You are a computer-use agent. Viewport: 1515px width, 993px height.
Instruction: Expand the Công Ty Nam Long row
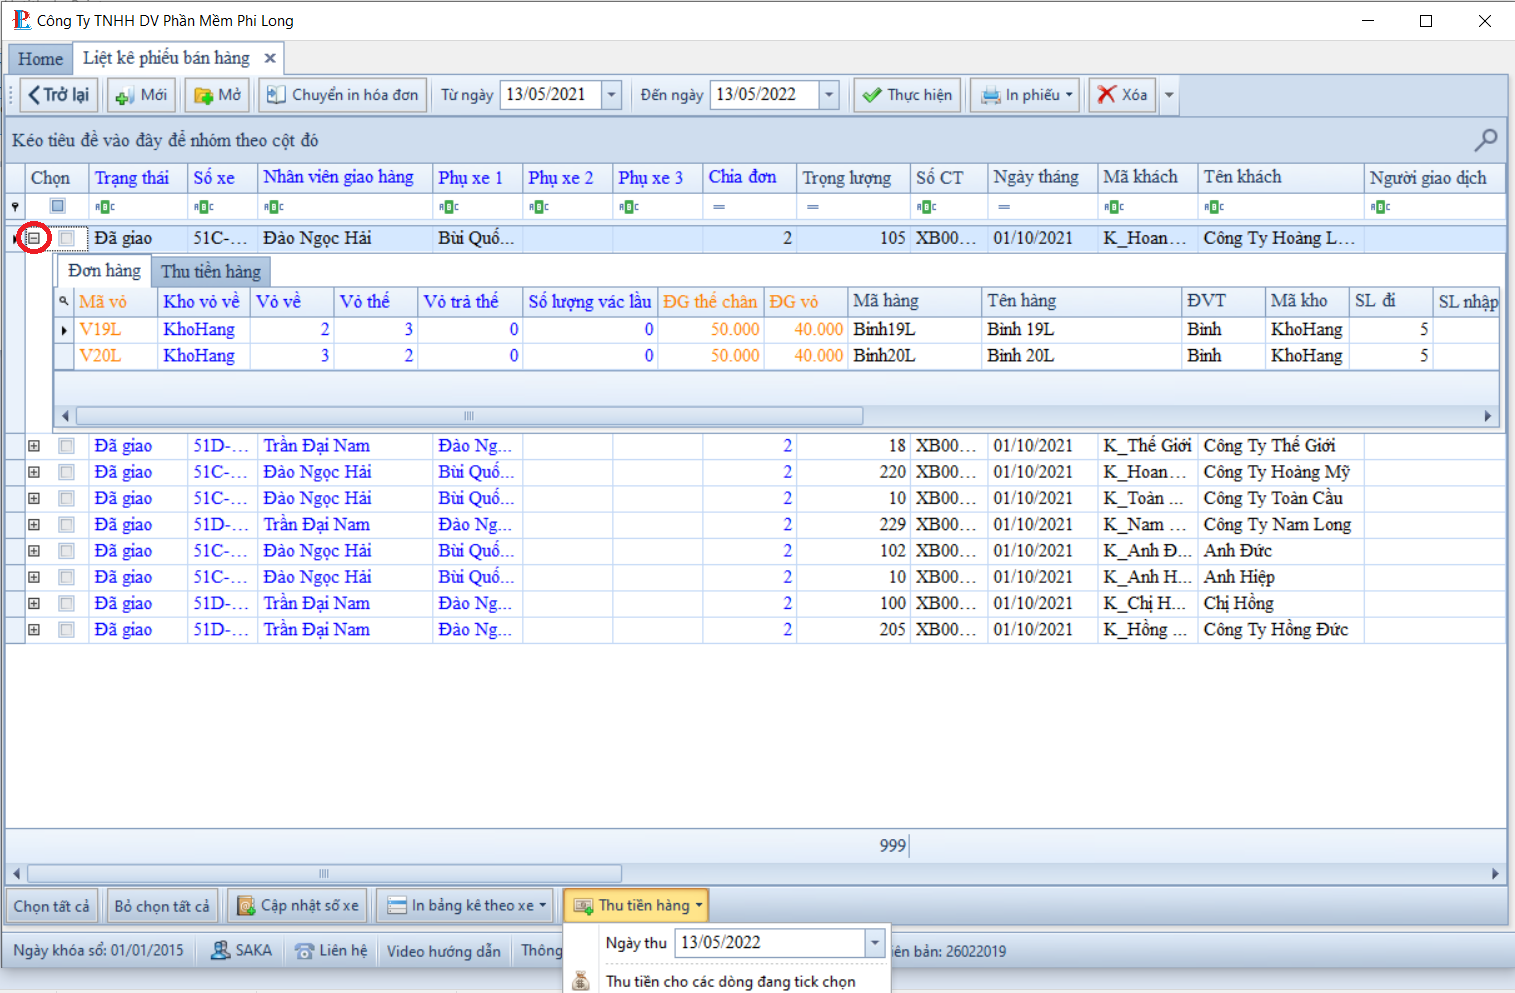34,524
